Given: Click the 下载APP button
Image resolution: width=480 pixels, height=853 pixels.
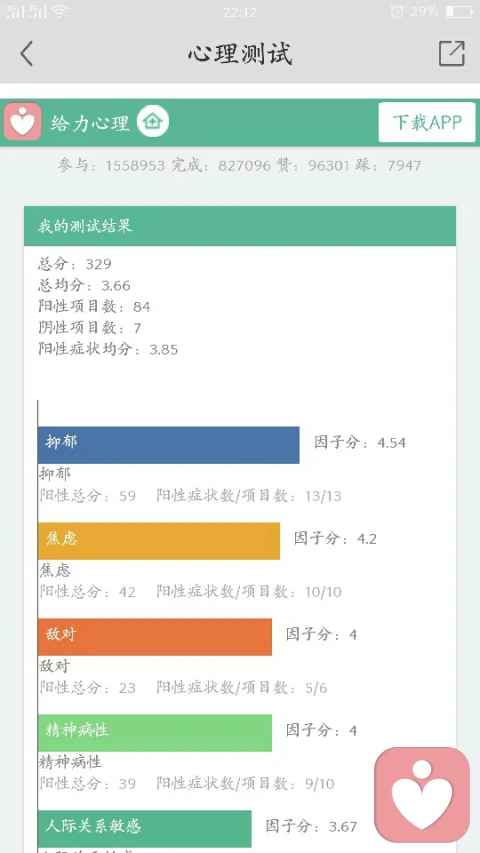Looking at the screenshot, I should pyautogui.click(x=427, y=122).
